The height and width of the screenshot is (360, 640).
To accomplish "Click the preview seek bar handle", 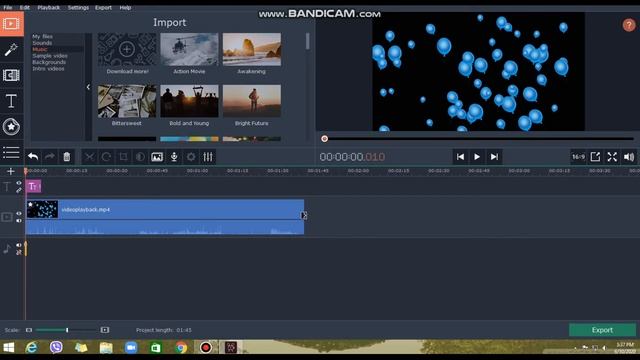I will coord(324,139).
